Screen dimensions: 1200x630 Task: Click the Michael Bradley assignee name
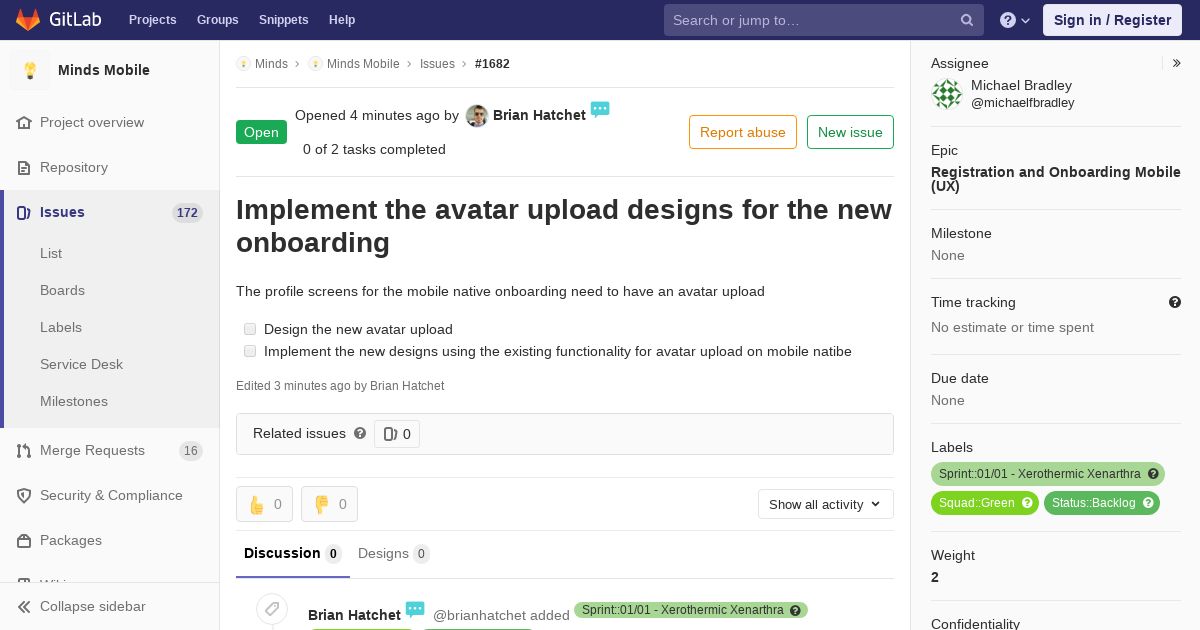point(1021,85)
